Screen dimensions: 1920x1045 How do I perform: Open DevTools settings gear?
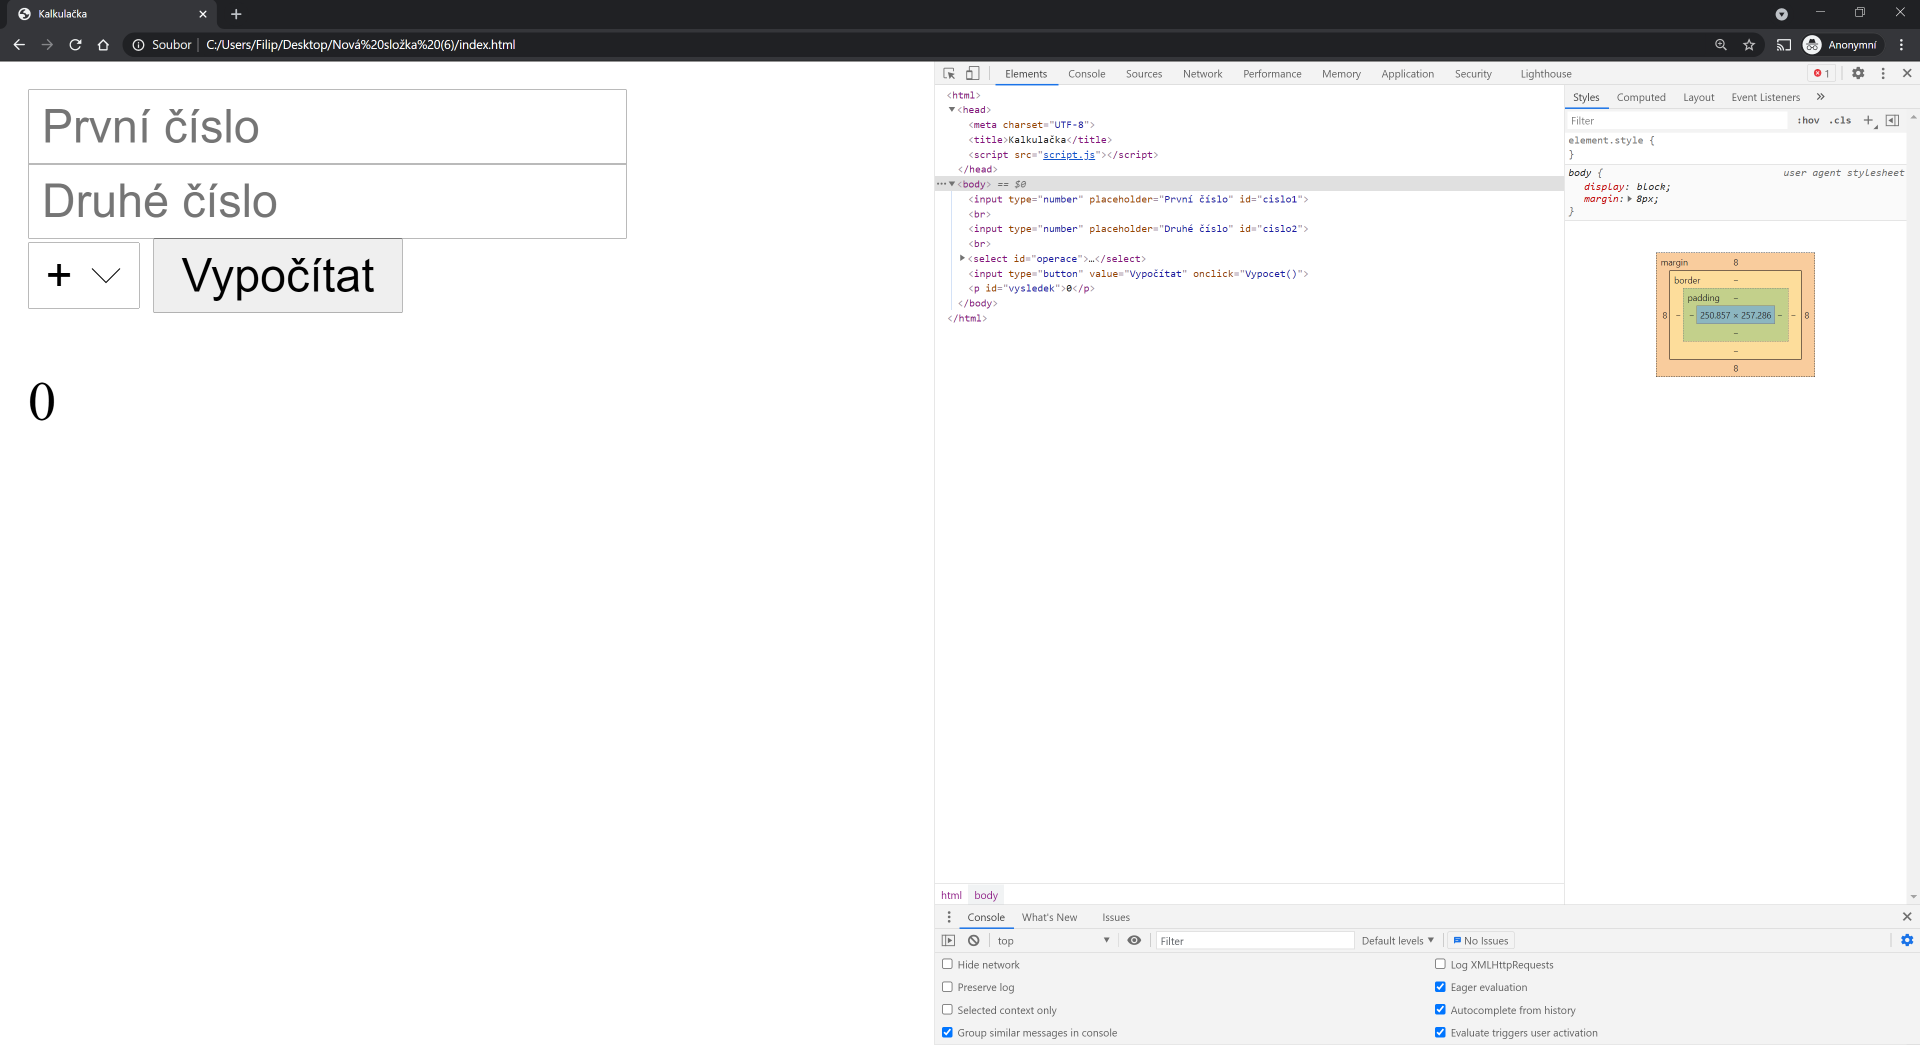(x=1858, y=73)
